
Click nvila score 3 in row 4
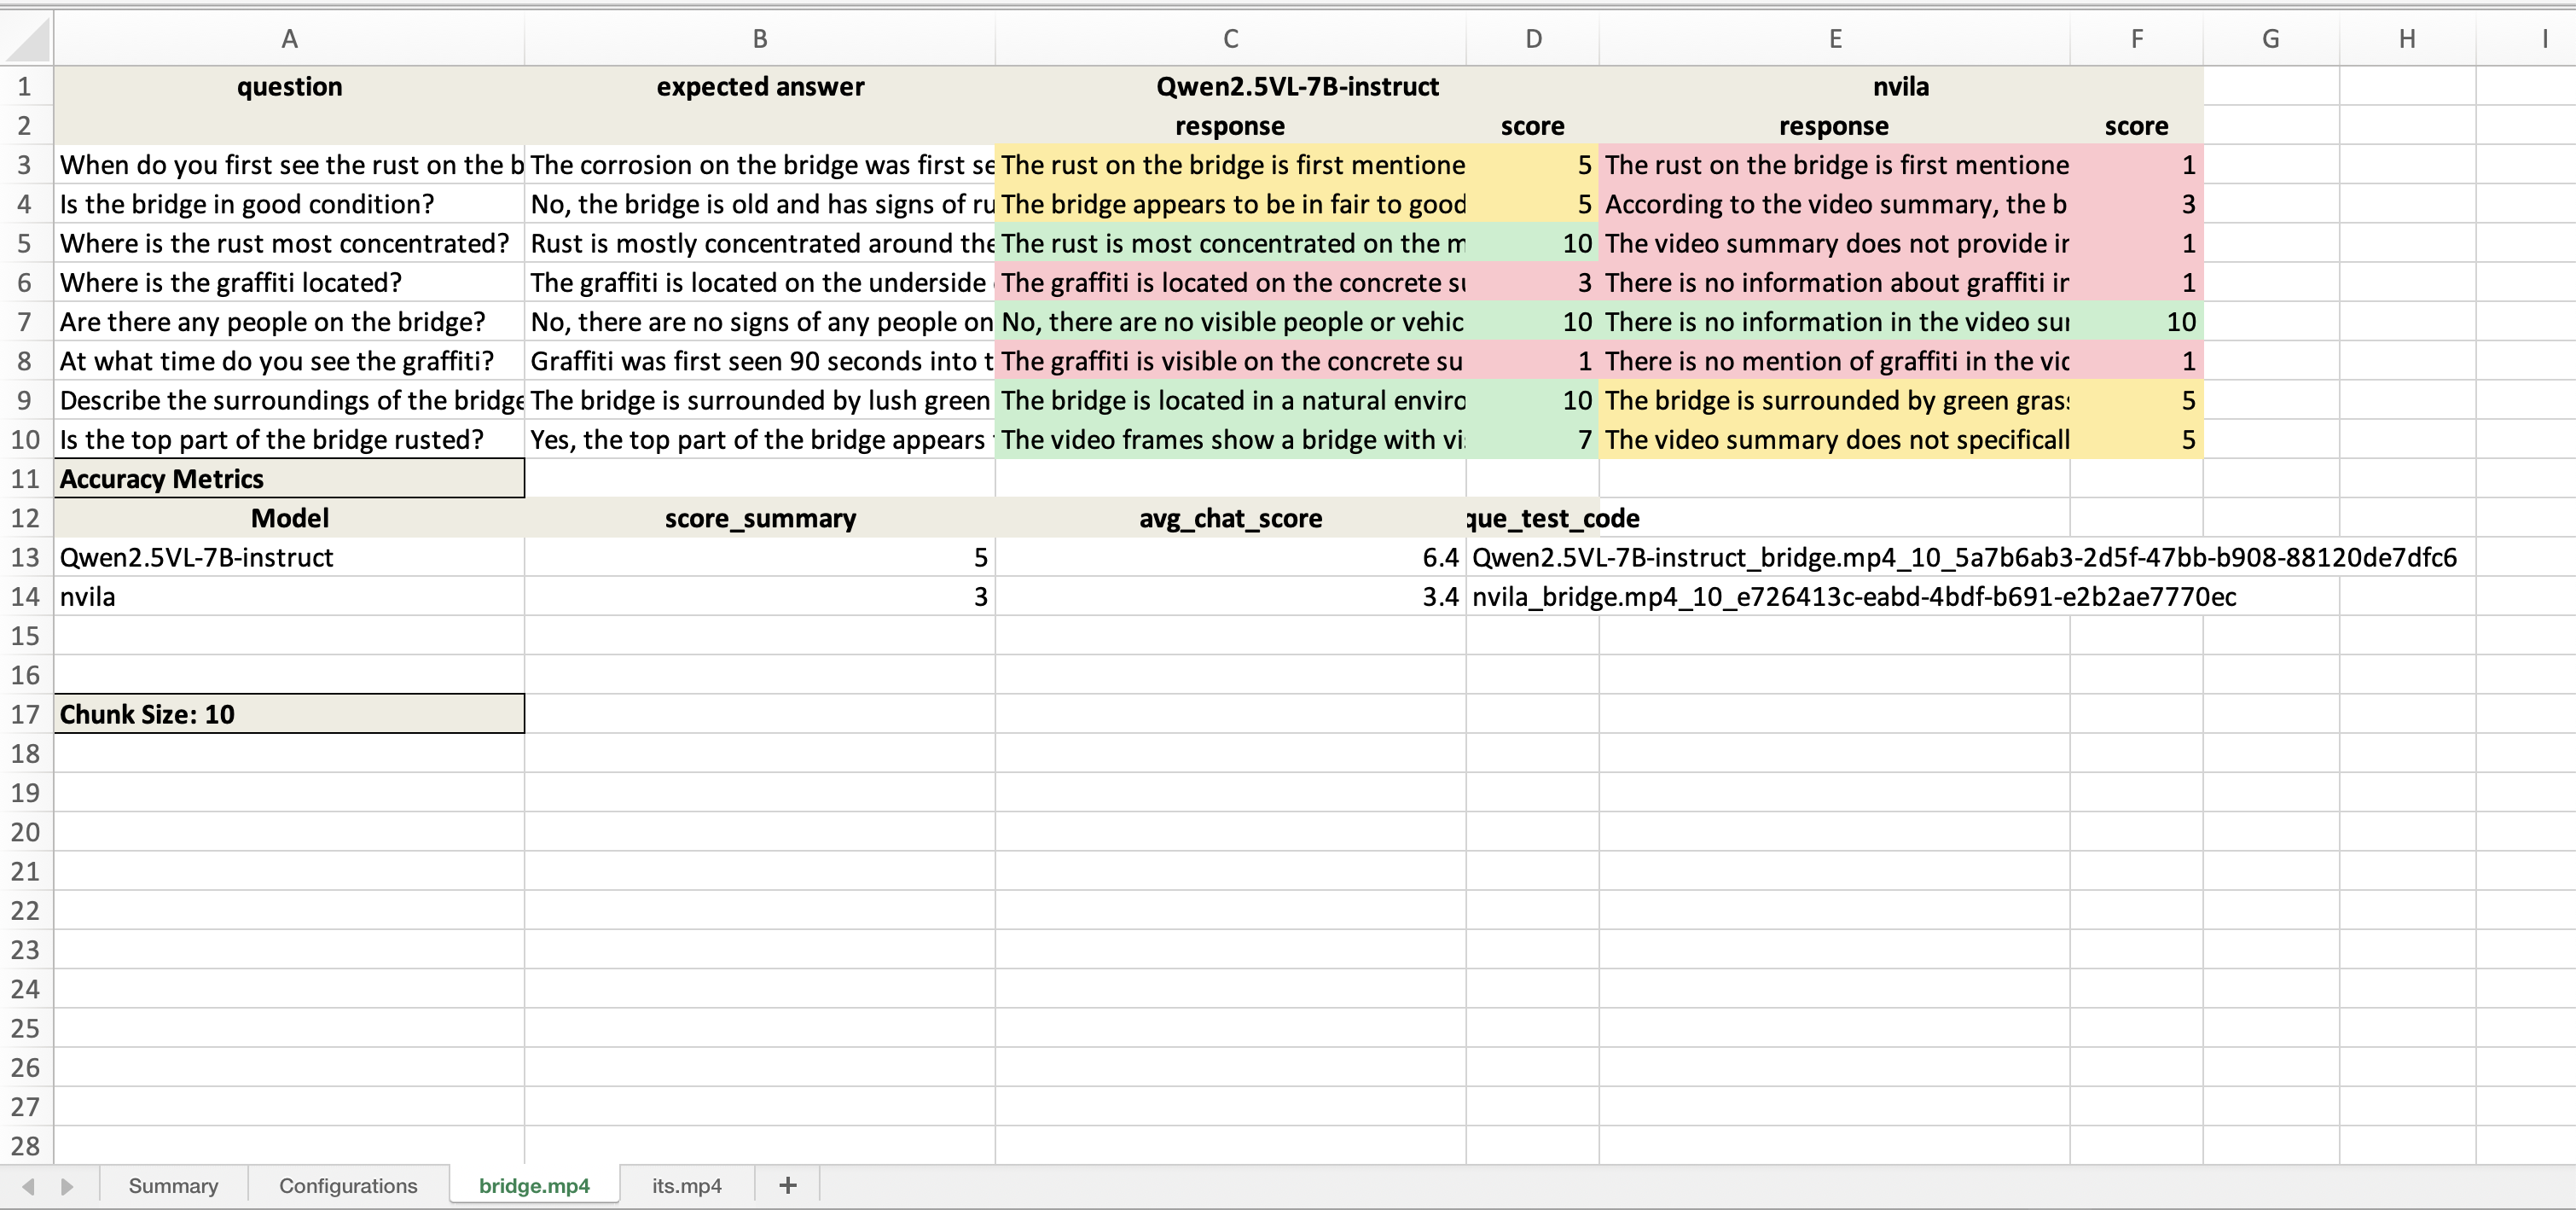pos(2137,204)
